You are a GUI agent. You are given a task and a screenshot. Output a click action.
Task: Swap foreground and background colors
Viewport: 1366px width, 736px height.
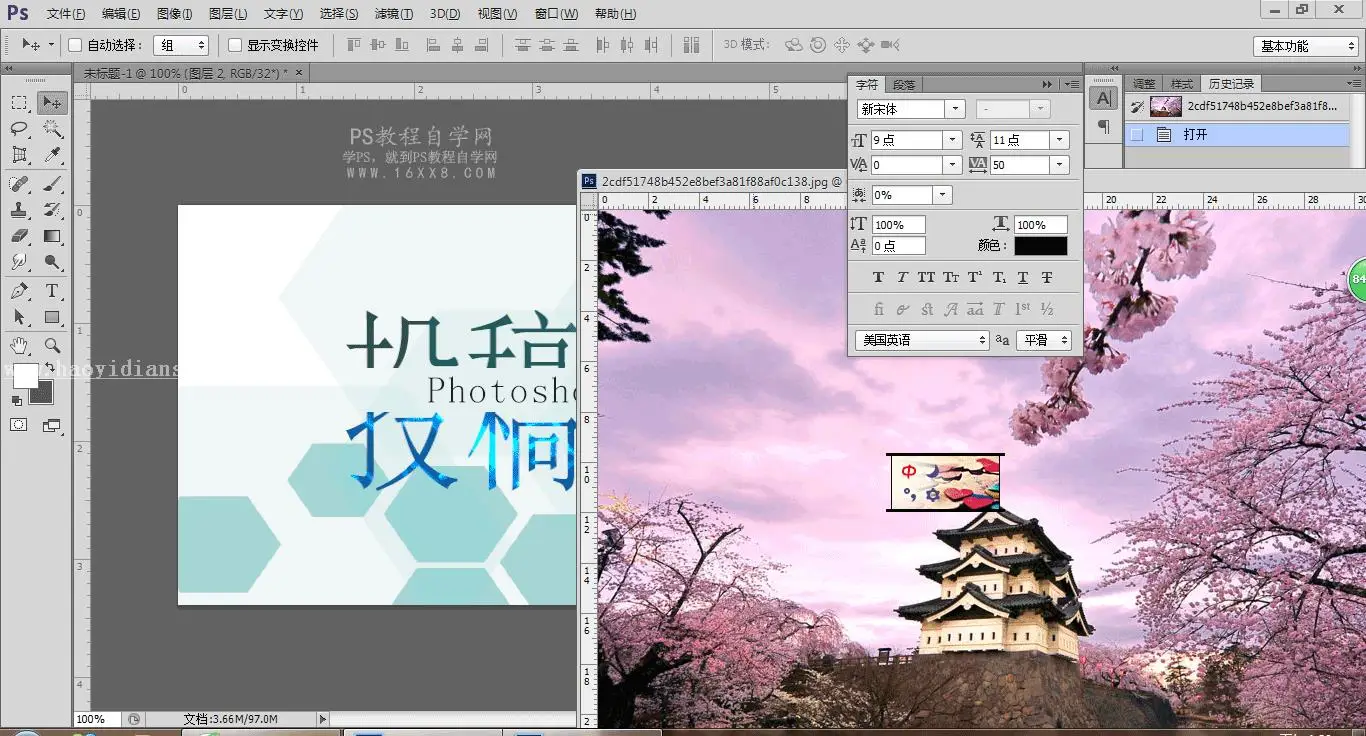point(49,368)
